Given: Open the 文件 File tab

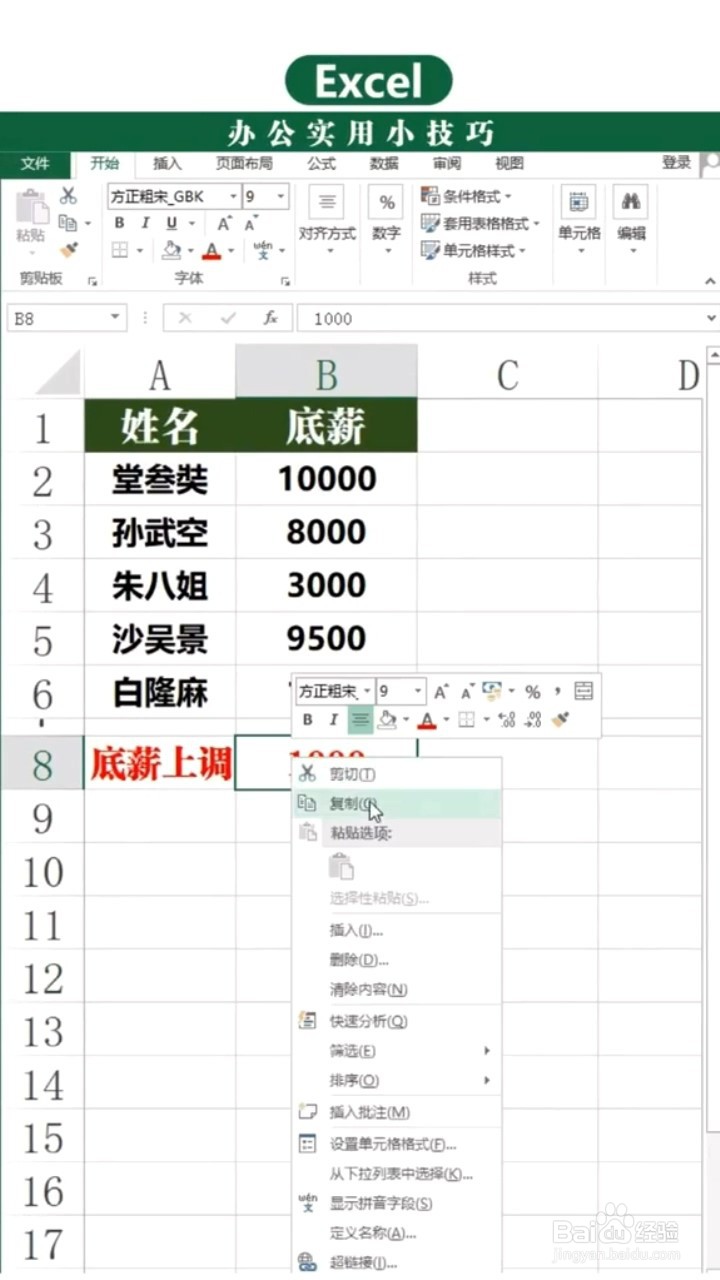Looking at the screenshot, I should tap(35, 163).
